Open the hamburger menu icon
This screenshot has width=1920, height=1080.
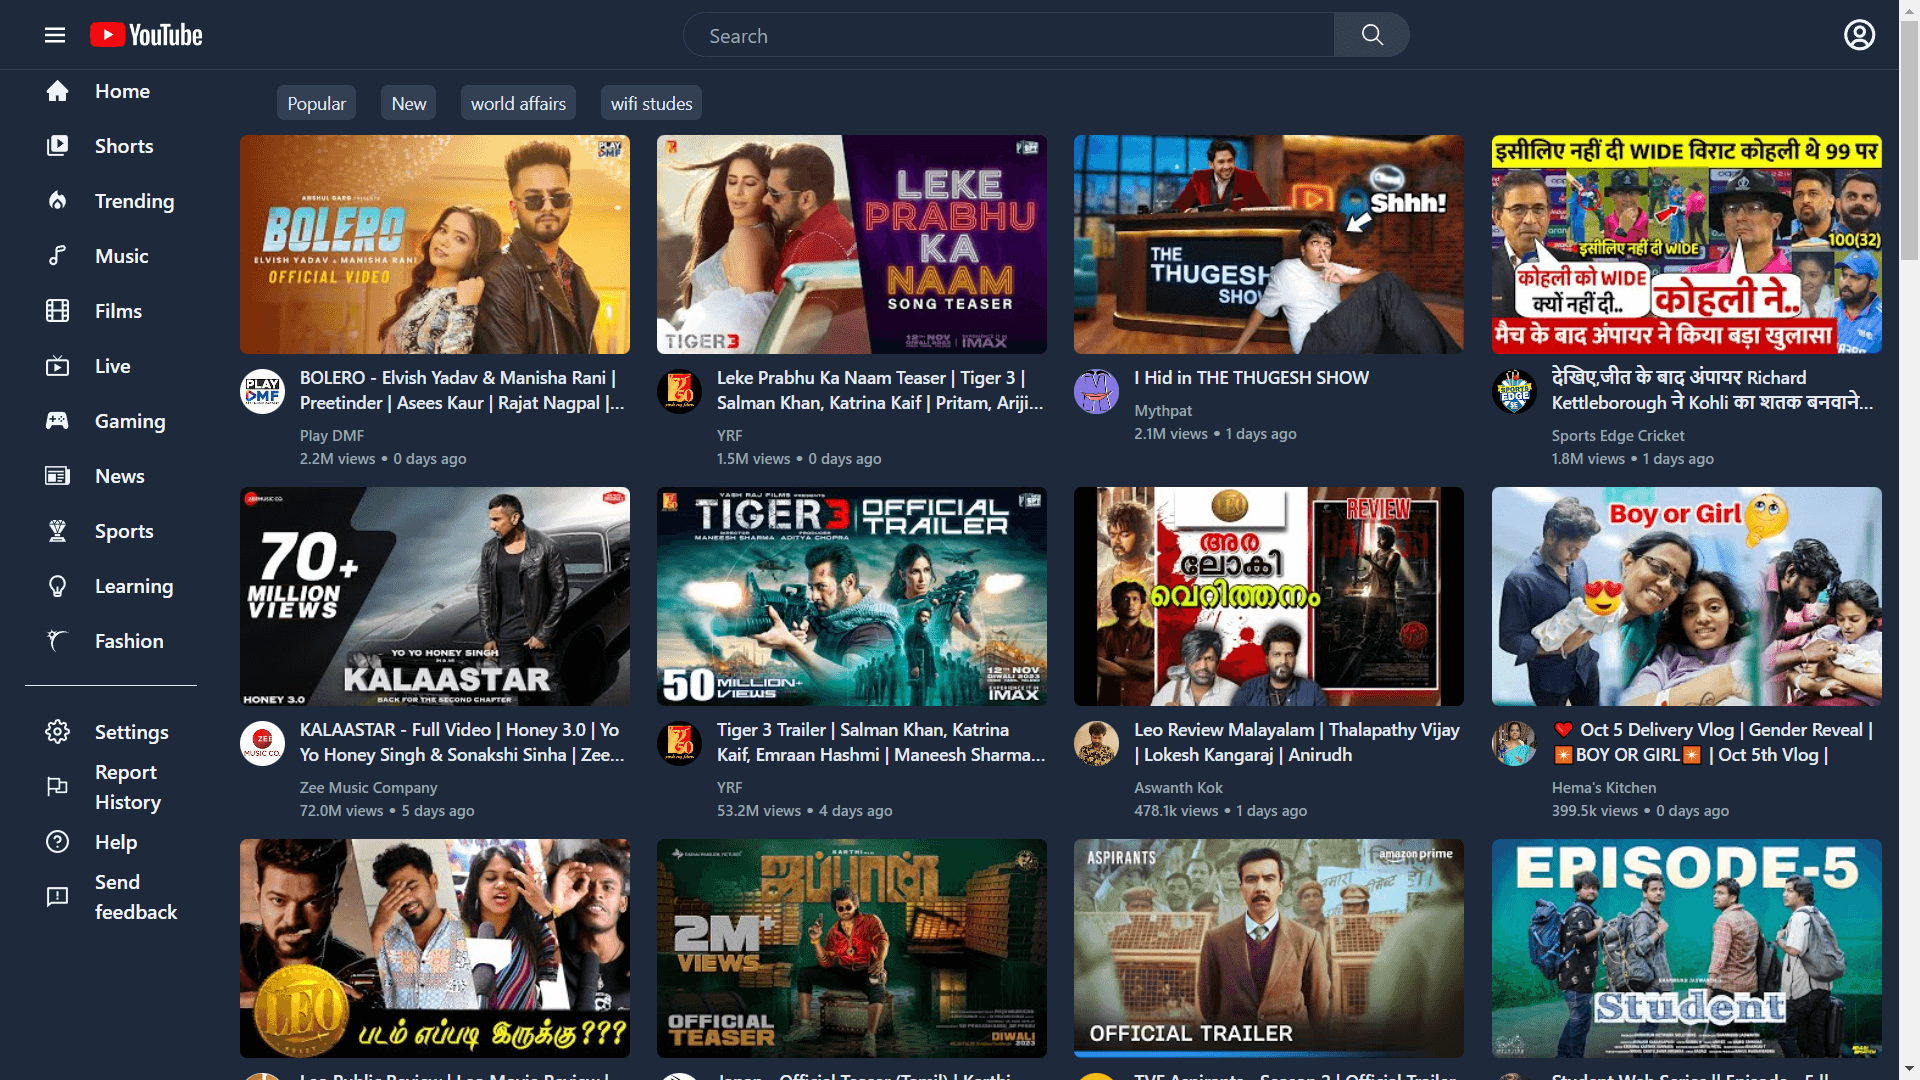click(x=55, y=35)
